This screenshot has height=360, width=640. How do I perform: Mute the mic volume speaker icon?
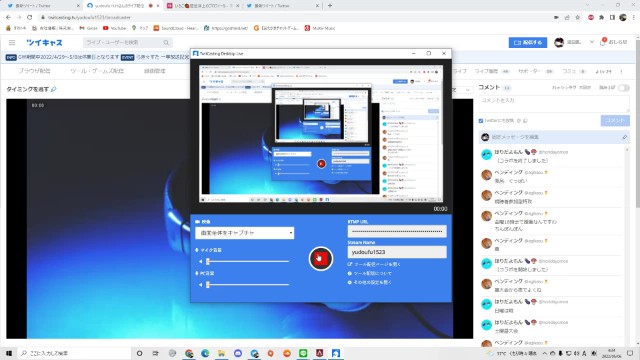200,261
